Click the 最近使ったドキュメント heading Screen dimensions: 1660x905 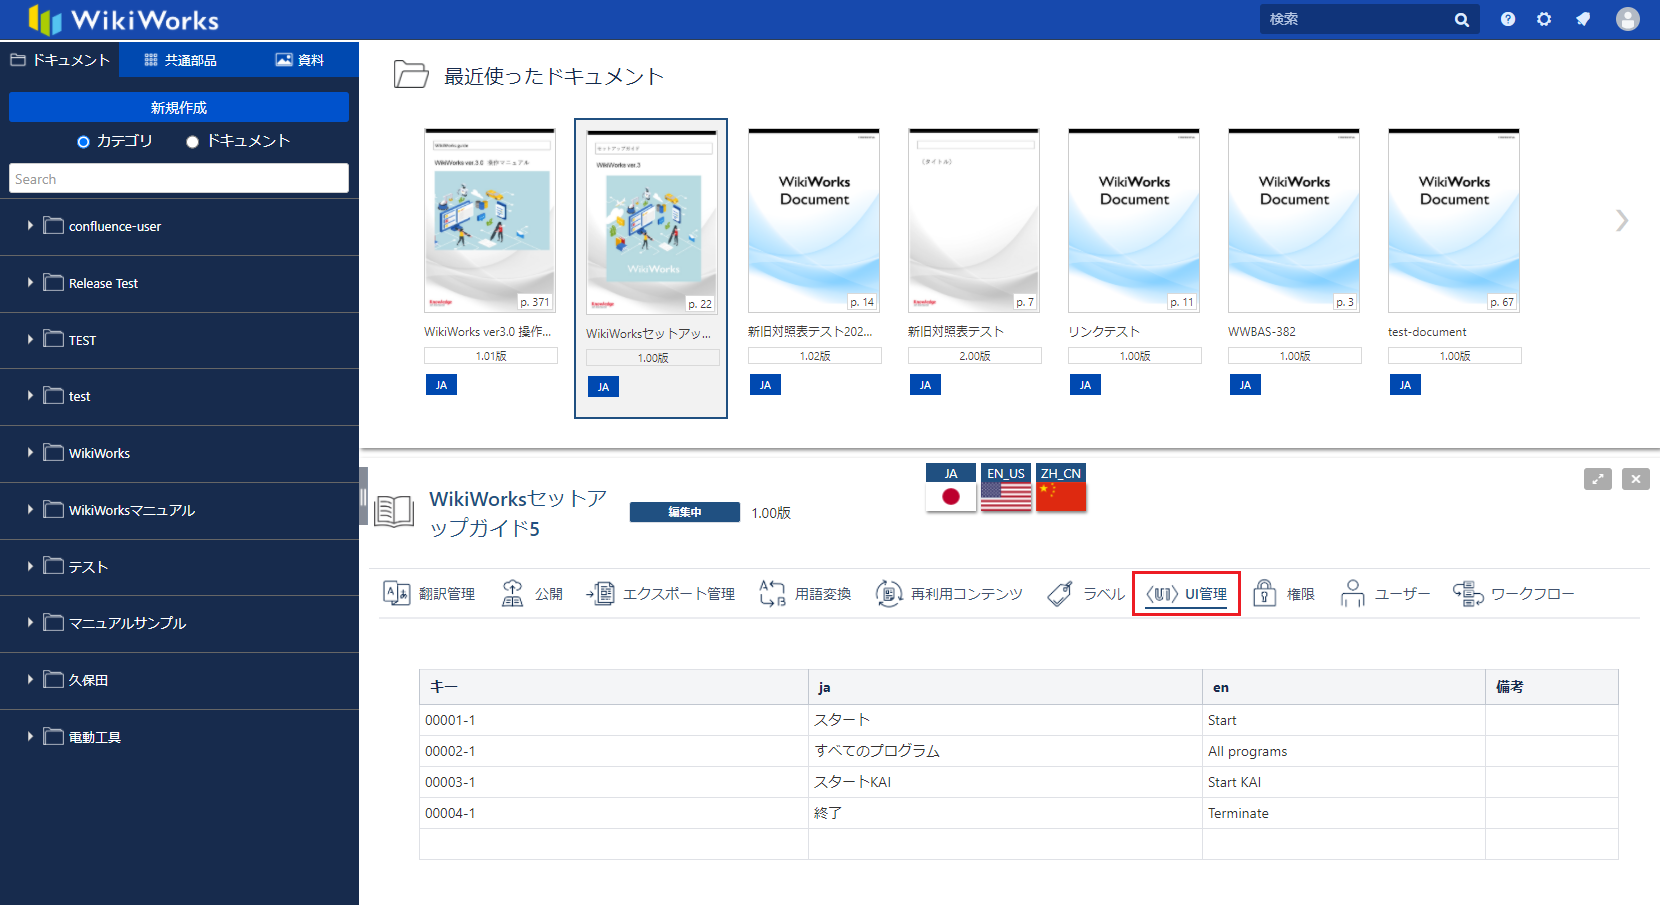point(554,76)
